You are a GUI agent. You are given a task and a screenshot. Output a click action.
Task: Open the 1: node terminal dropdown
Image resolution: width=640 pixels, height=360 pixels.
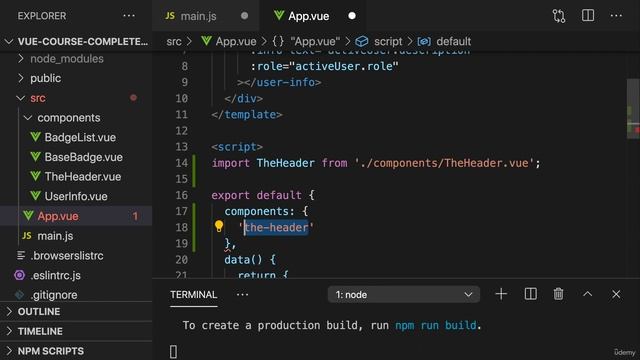404,294
